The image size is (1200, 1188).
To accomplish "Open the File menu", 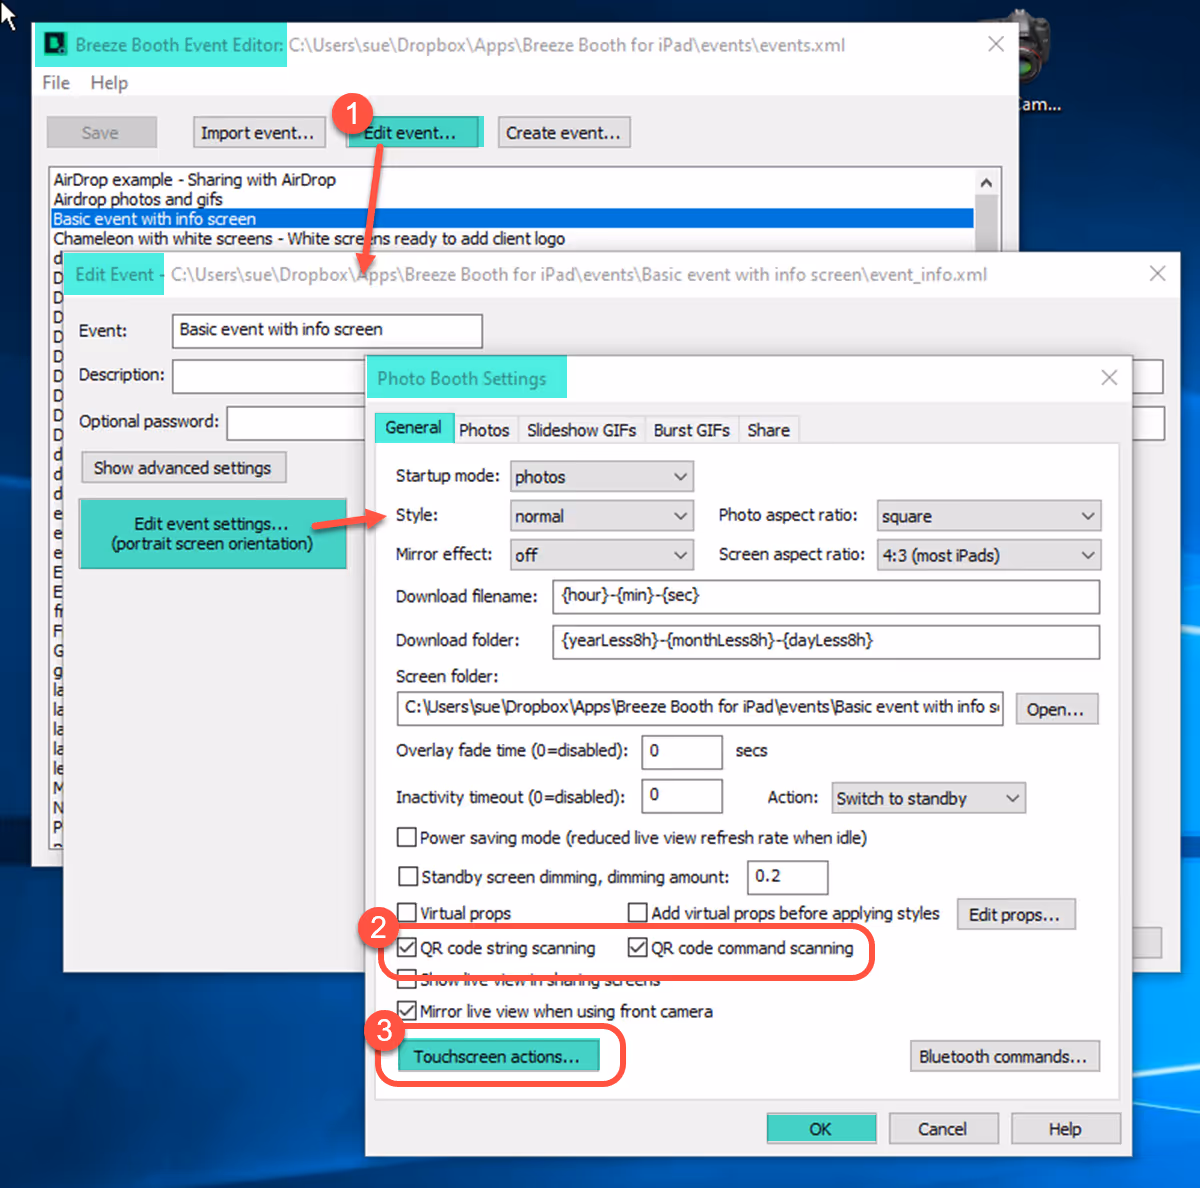I will [56, 83].
